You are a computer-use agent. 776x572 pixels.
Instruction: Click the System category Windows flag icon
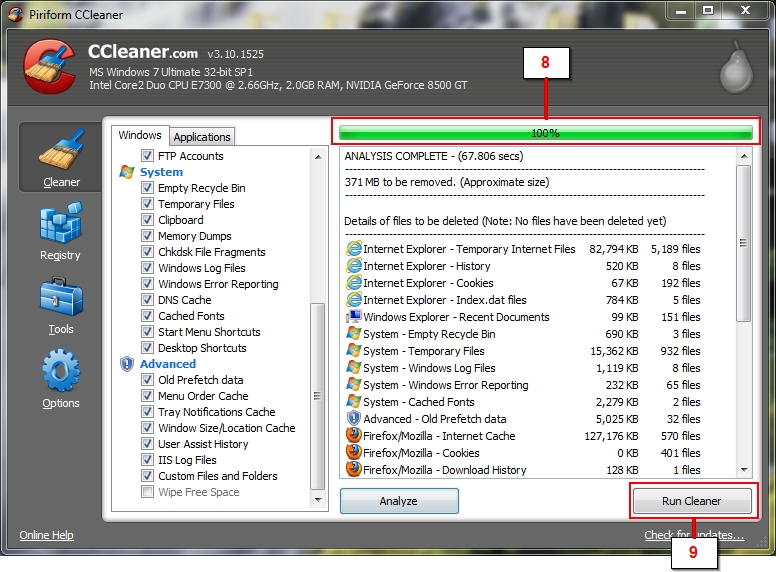tap(127, 172)
